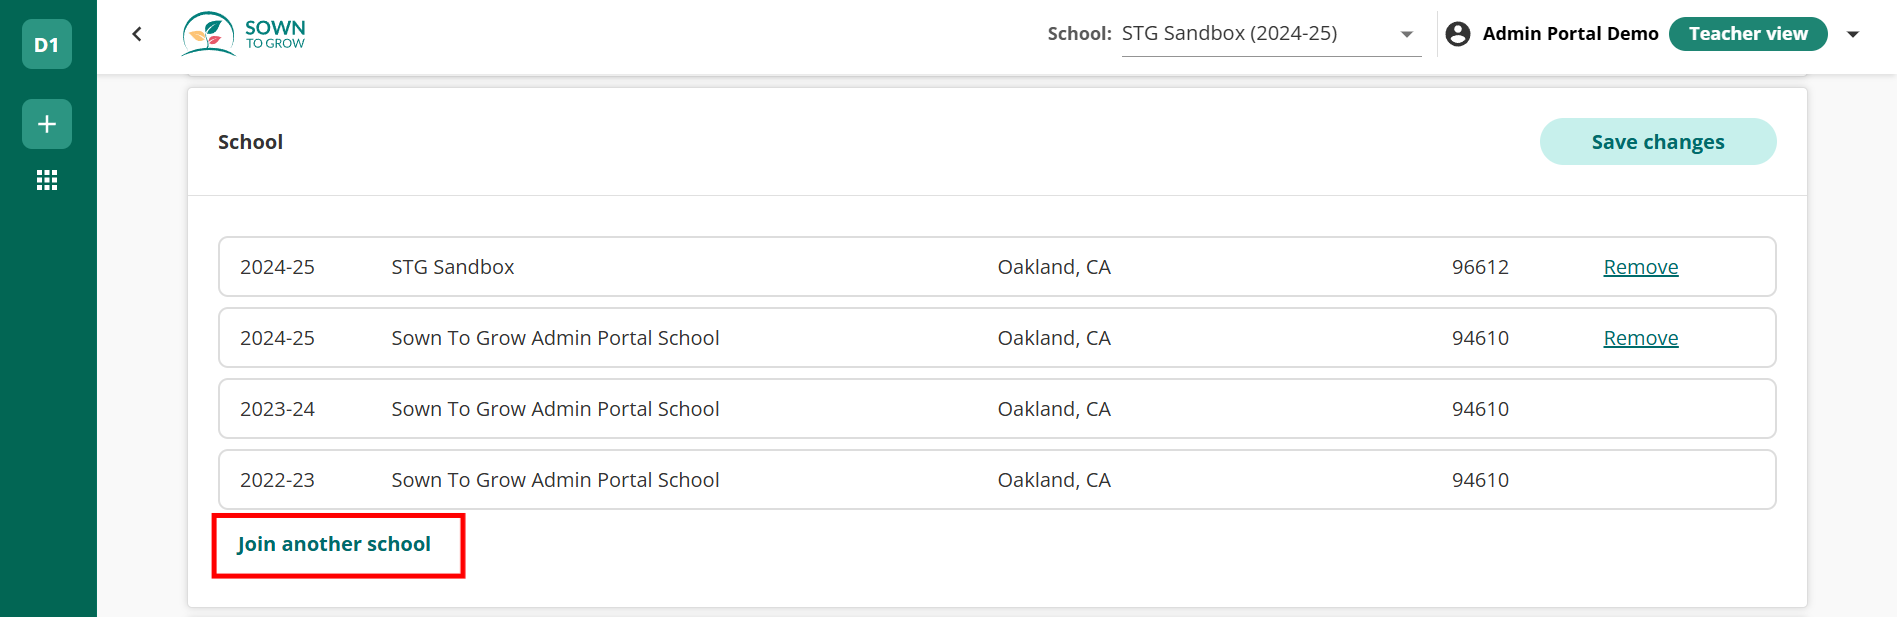Viewport: 1897px width, 617px height.
Task: Click the 96612 zip code entry
Action: 1480,267
